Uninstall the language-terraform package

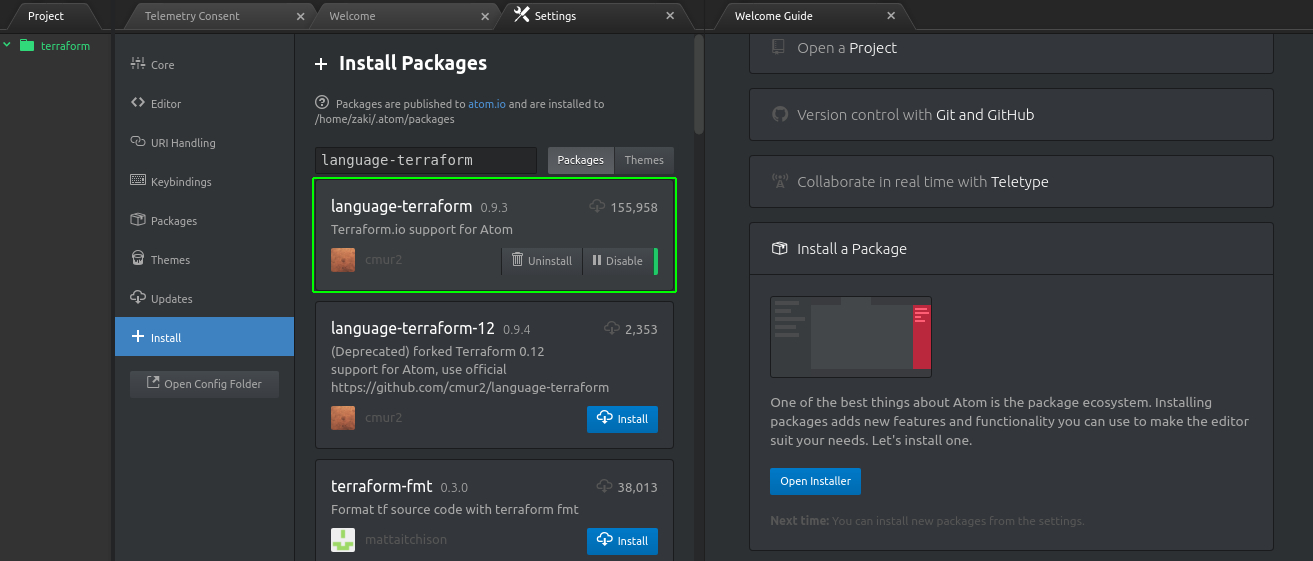(x=542, y=260)
